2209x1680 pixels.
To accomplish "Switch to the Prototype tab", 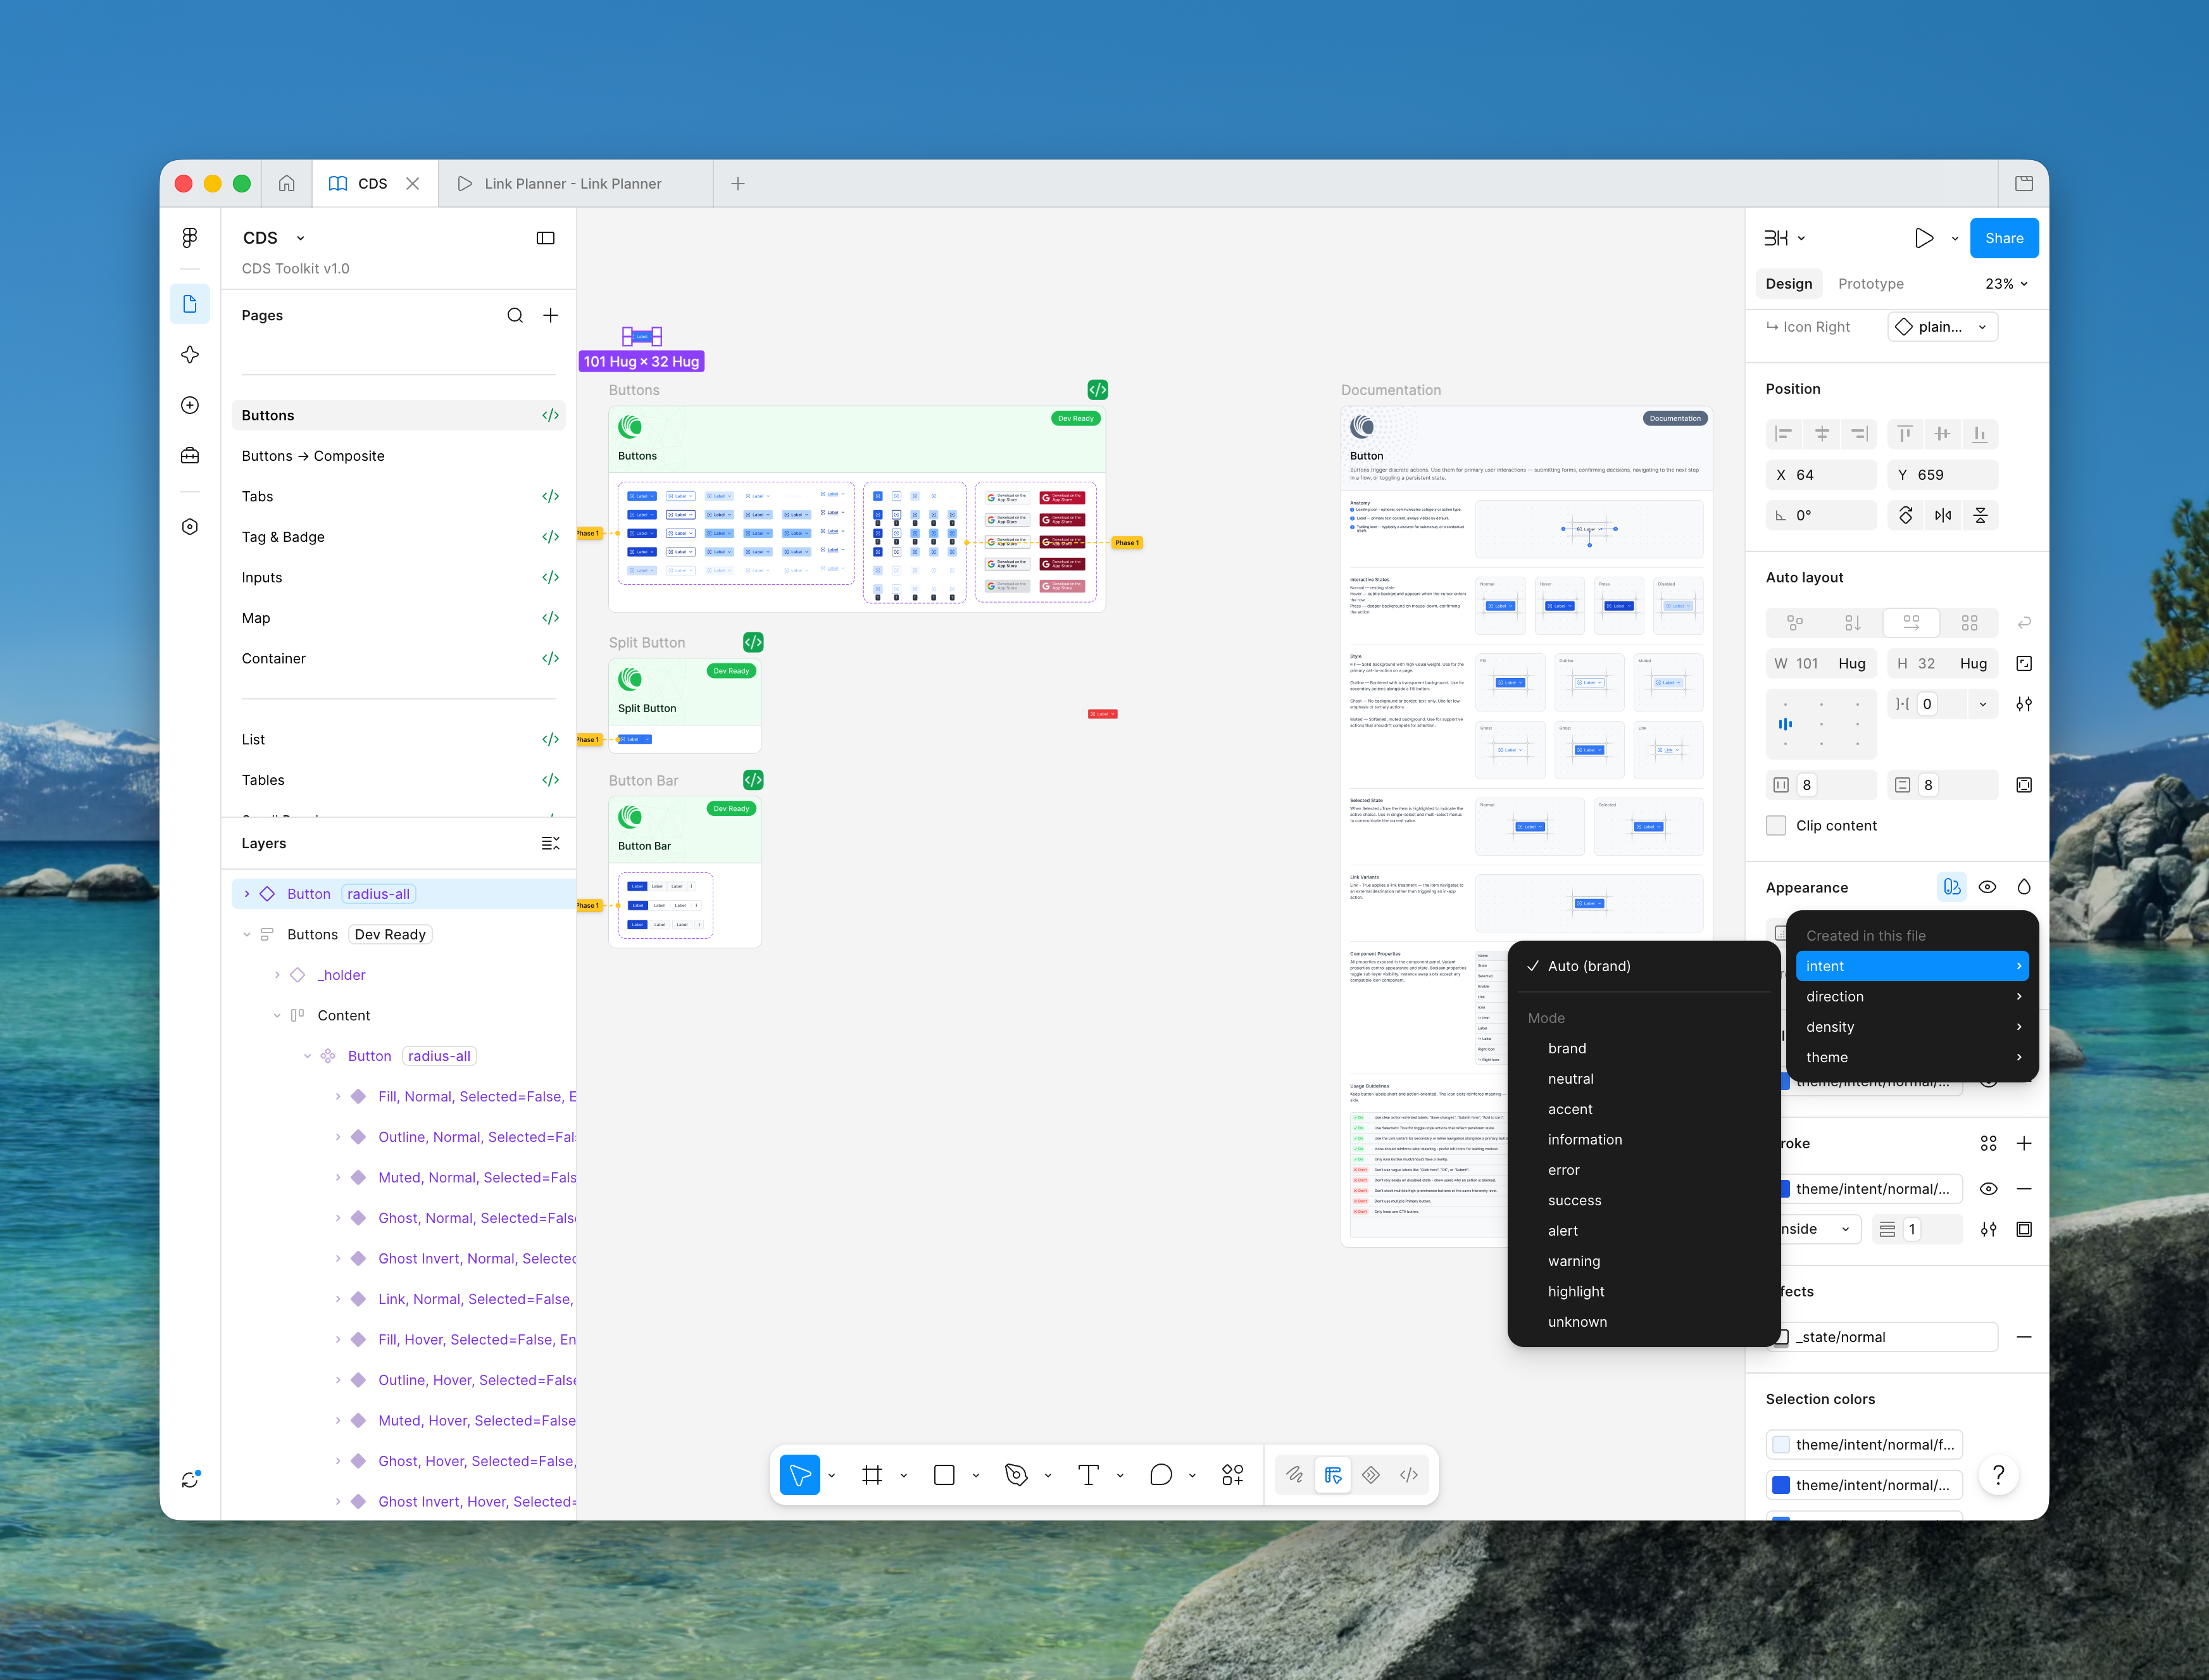I will click(x=1870, y=284).
